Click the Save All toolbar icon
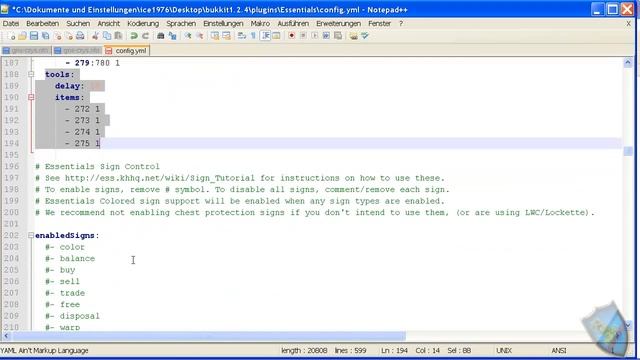Image resolution: width=640 pixels, height=360 pixels. 45,36
